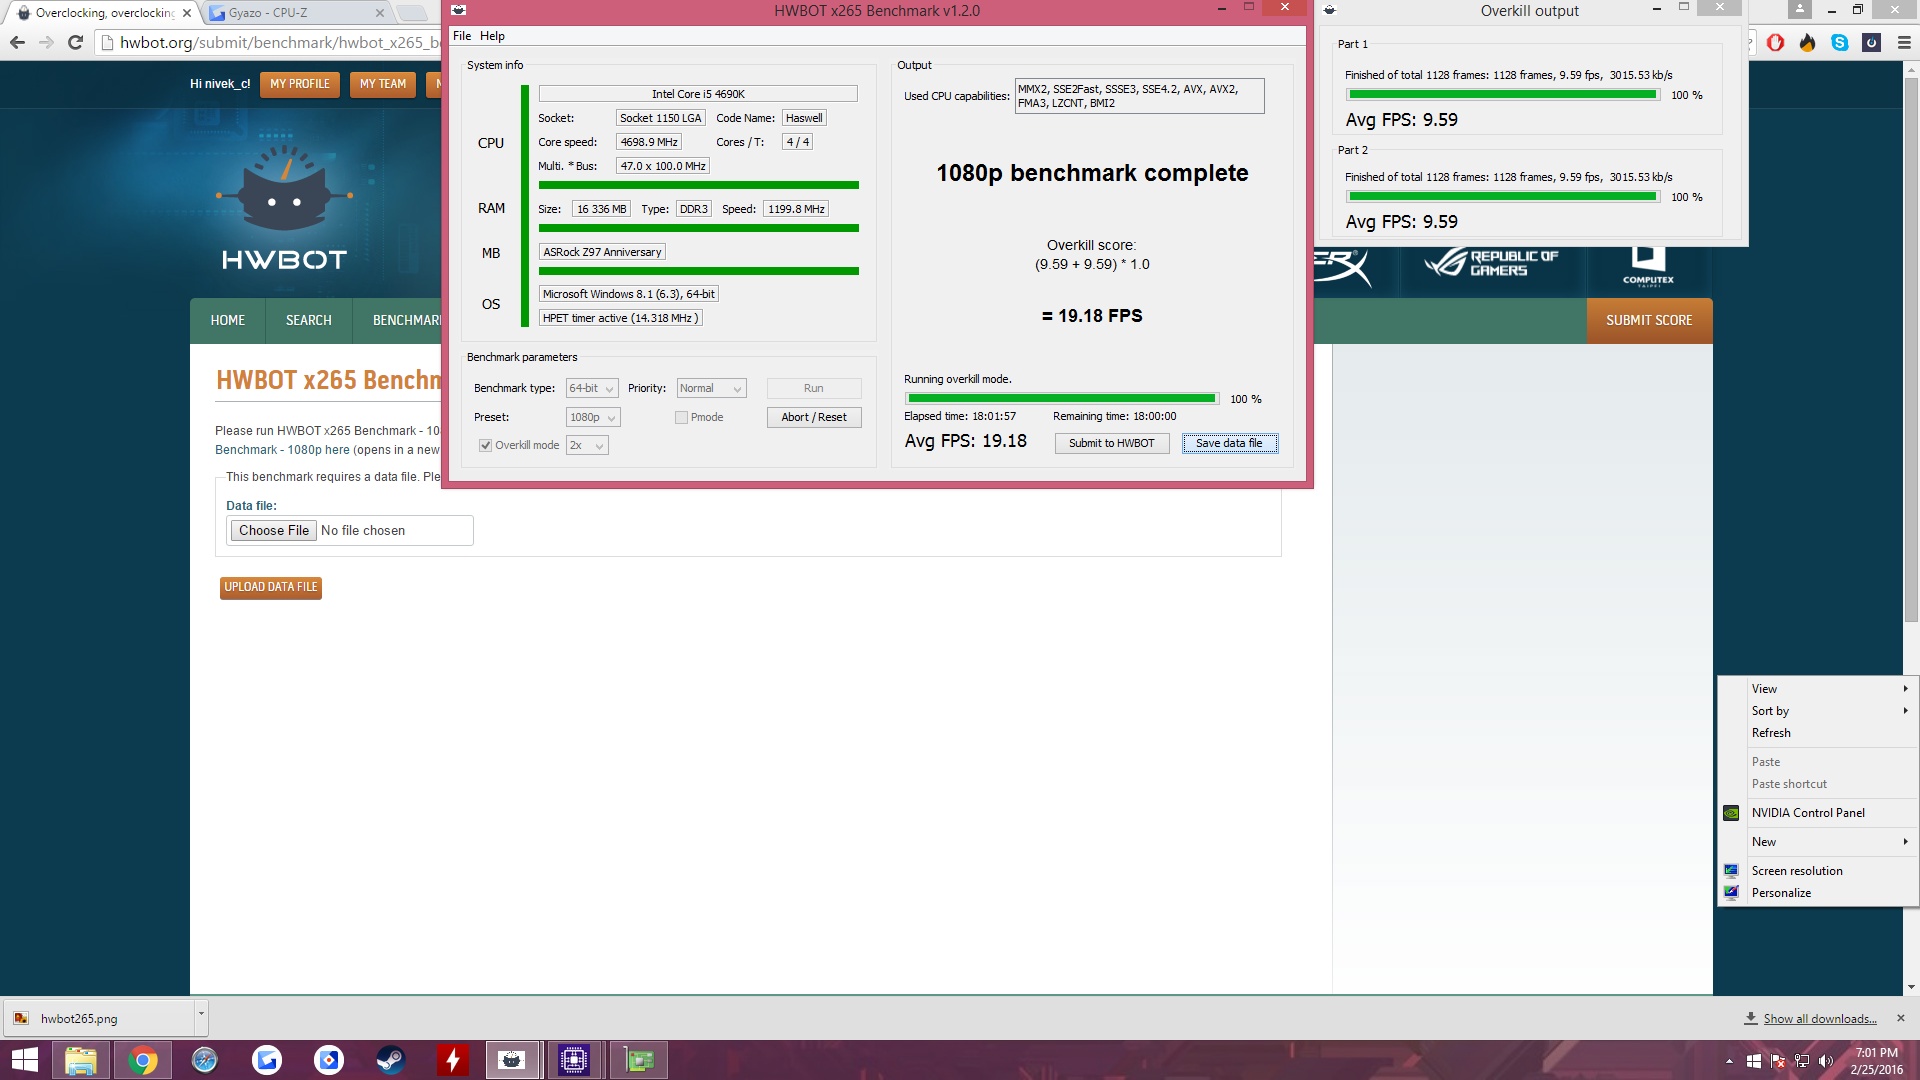Open the Skype extension icon
Image resolution: width=1920 pixels, height=1080 pixels.
tap(1840, 42)
